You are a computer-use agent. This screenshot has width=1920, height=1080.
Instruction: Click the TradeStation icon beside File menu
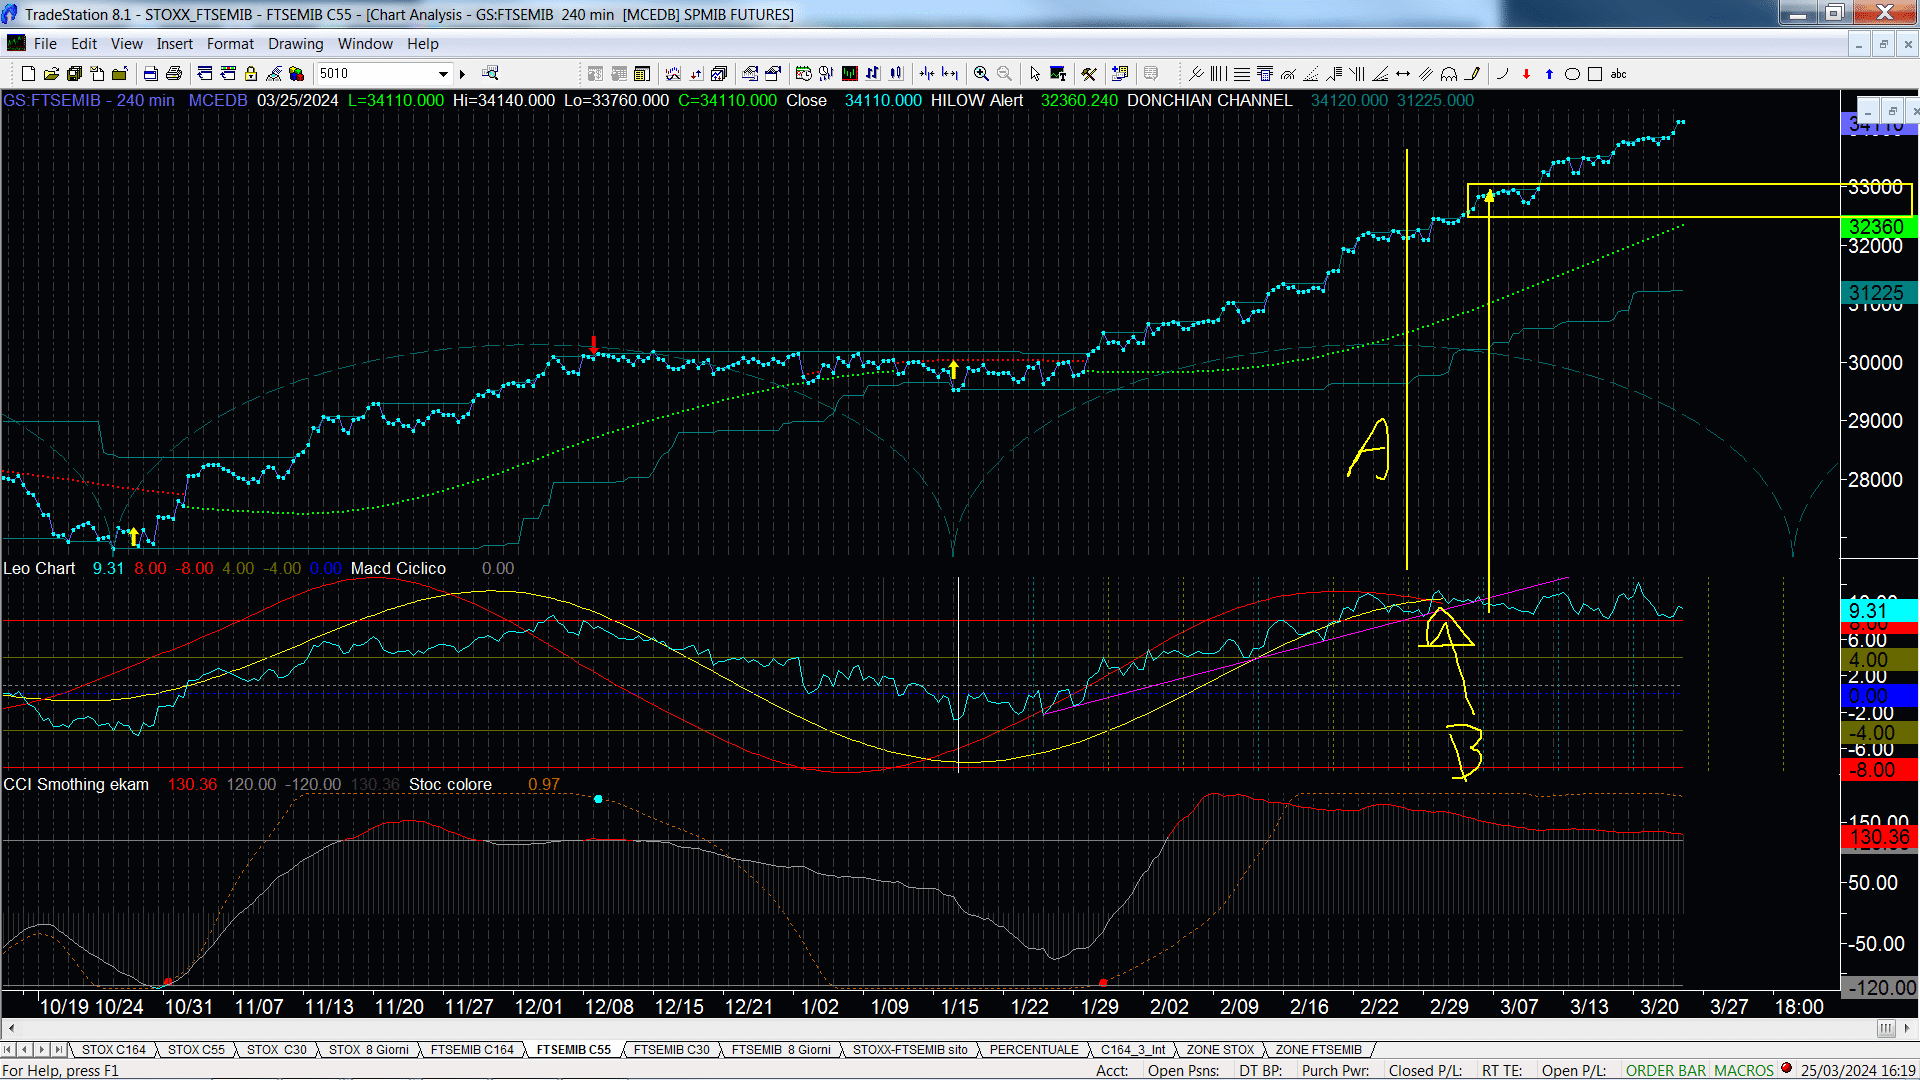16,43
